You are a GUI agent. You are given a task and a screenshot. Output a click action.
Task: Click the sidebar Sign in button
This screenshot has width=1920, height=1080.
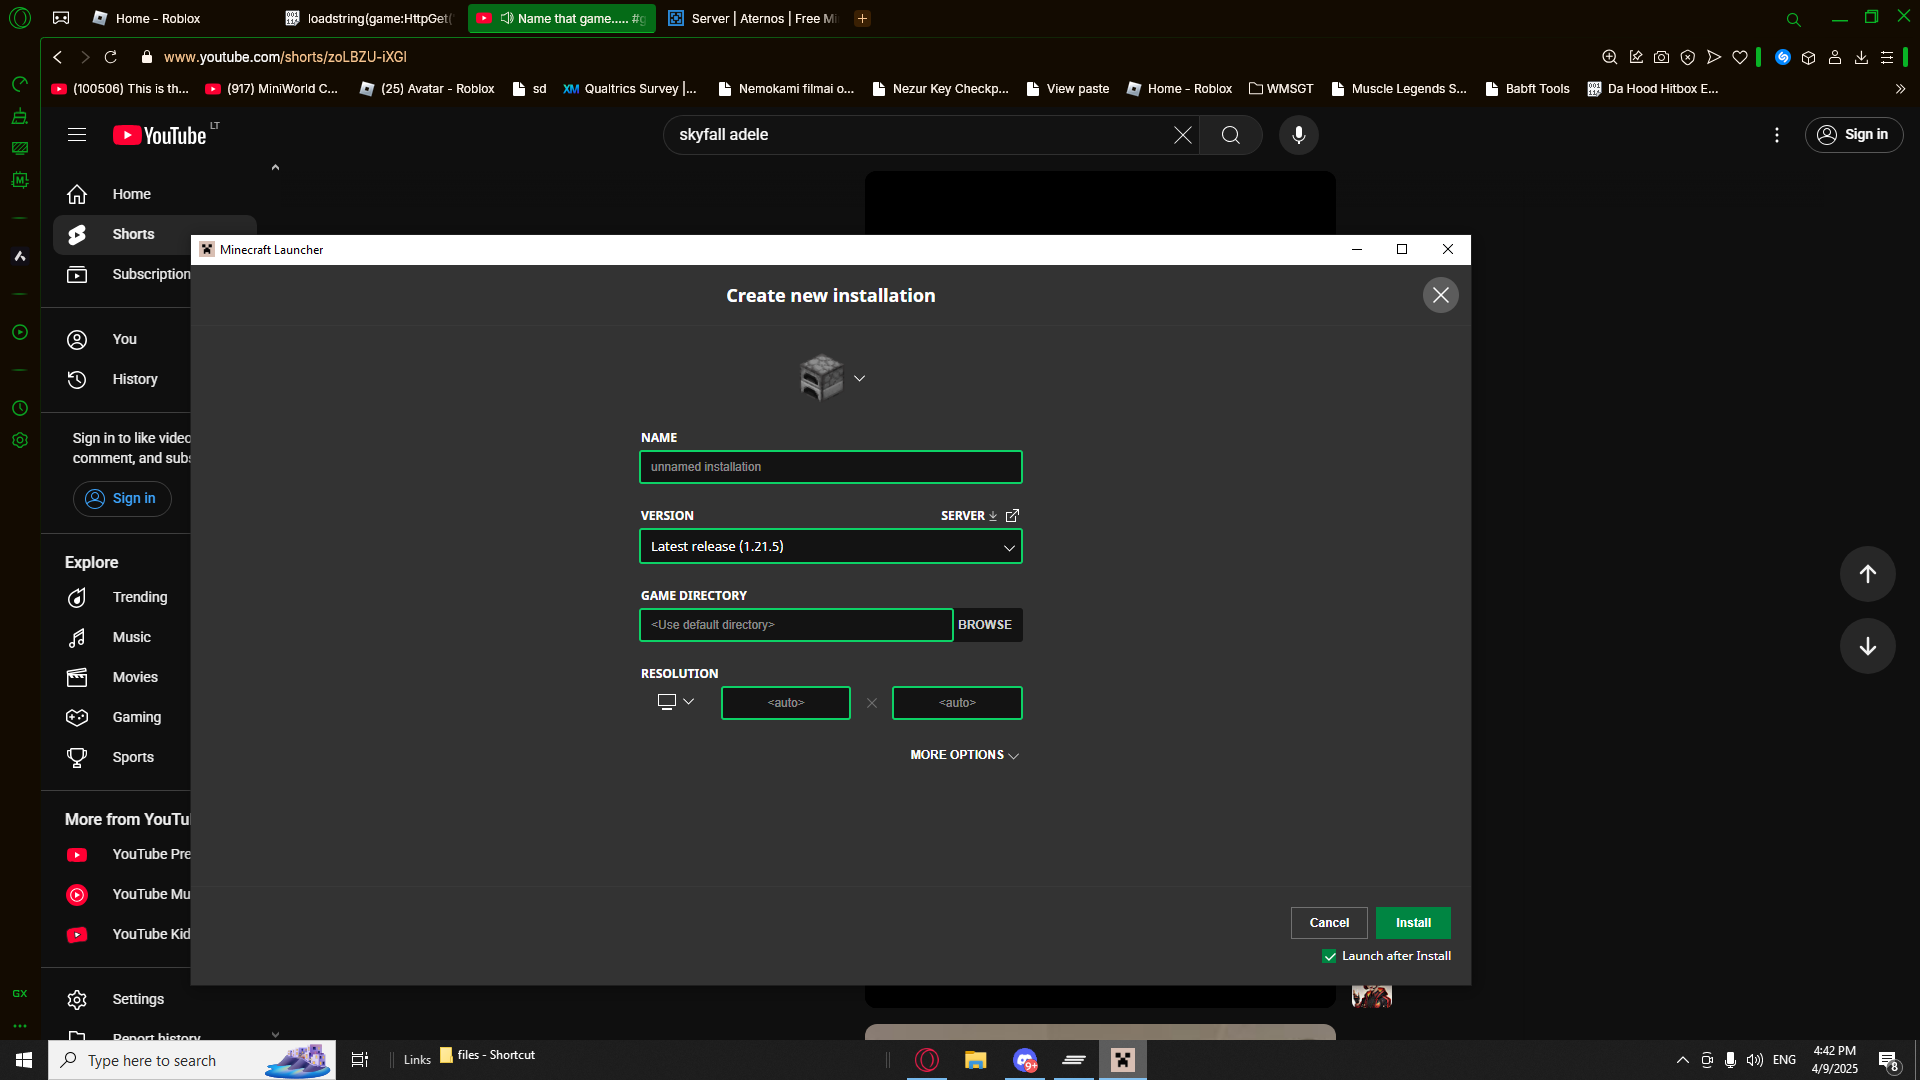coord(122,499)
